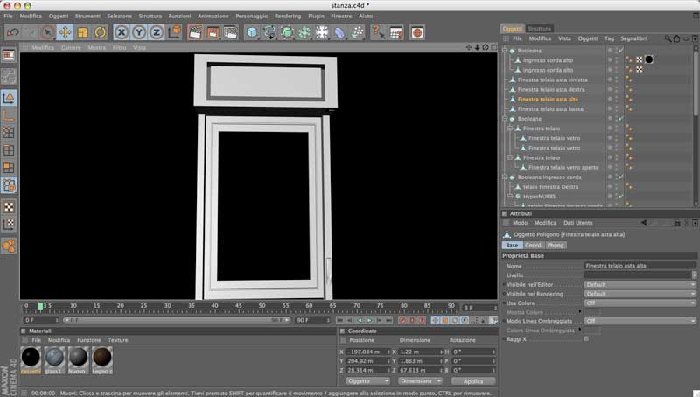Open the Rendering menu

pyautogui.click(x=288, y=16)
